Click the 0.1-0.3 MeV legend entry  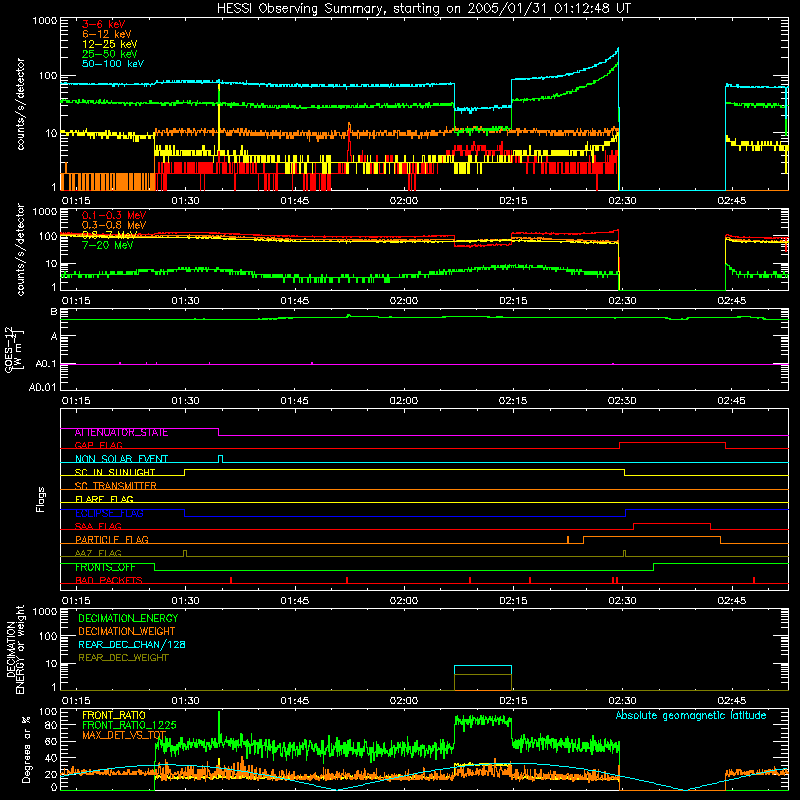pyautogui.click(x=114, y=215)
